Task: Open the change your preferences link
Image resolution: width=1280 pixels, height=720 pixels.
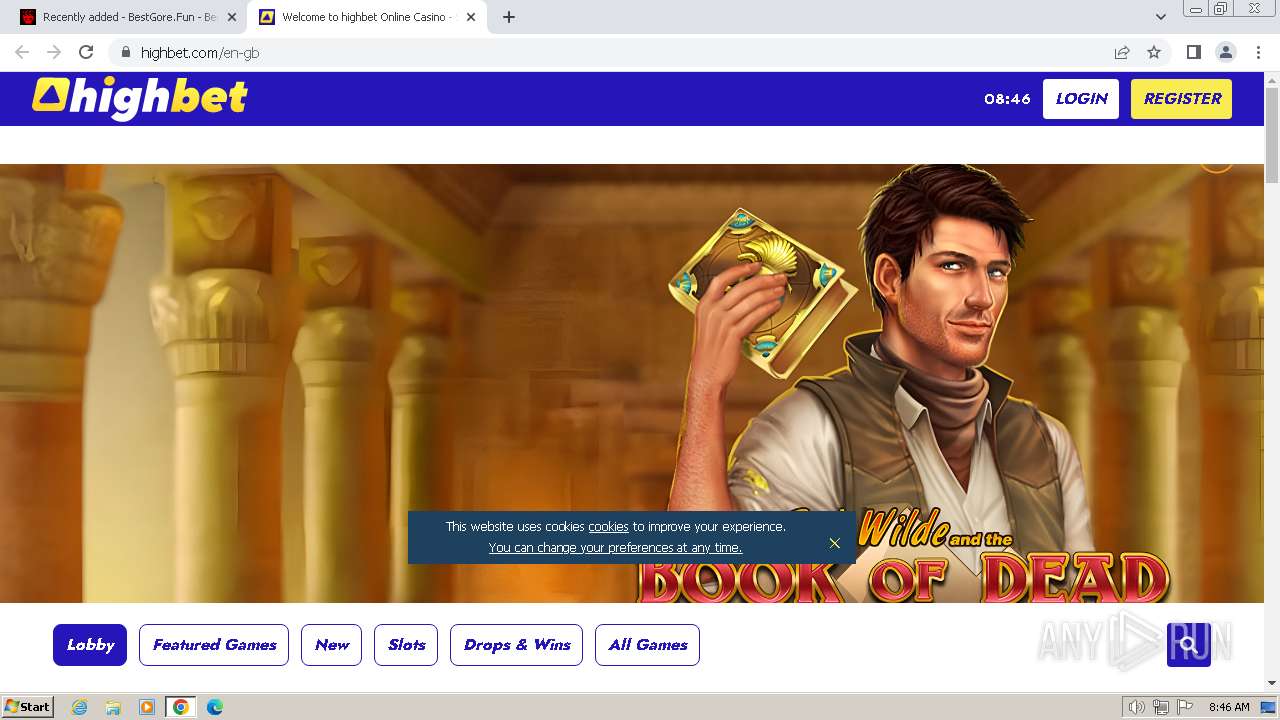Action: [x=615, y=547]
